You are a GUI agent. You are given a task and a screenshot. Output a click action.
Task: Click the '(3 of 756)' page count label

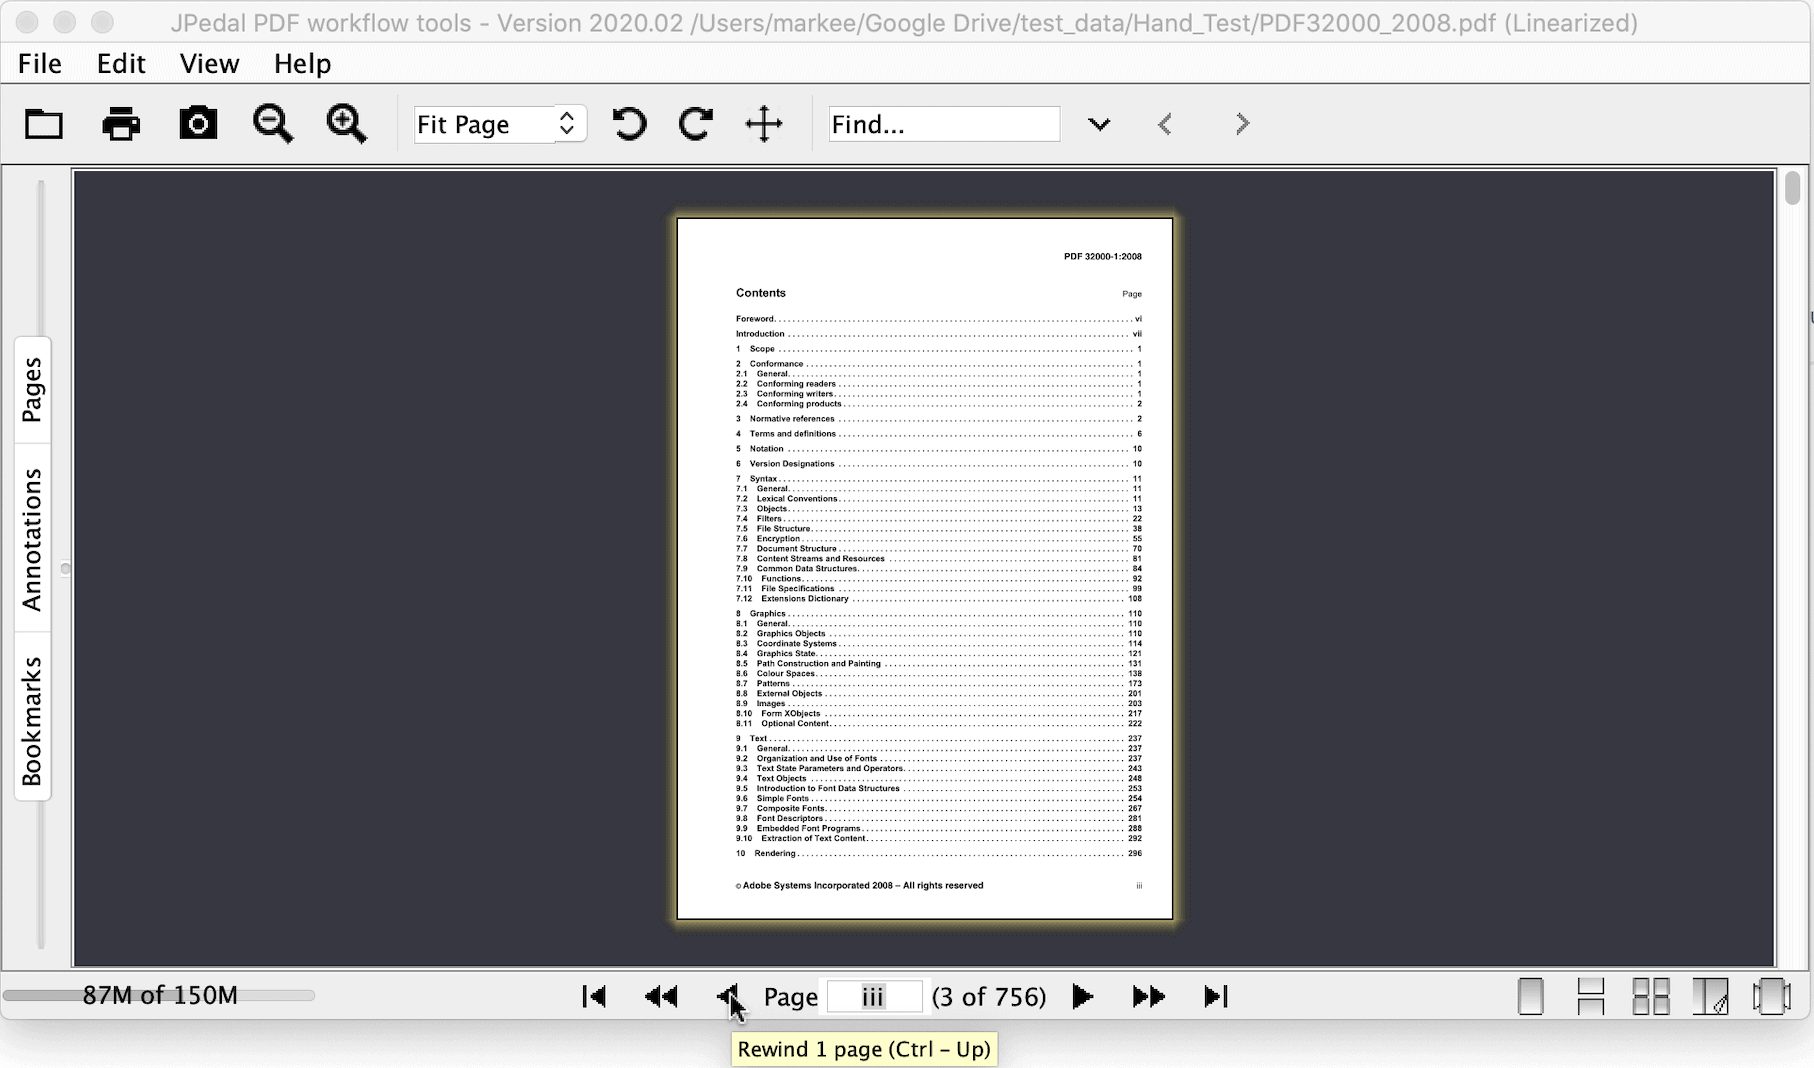tap(989, 997)
